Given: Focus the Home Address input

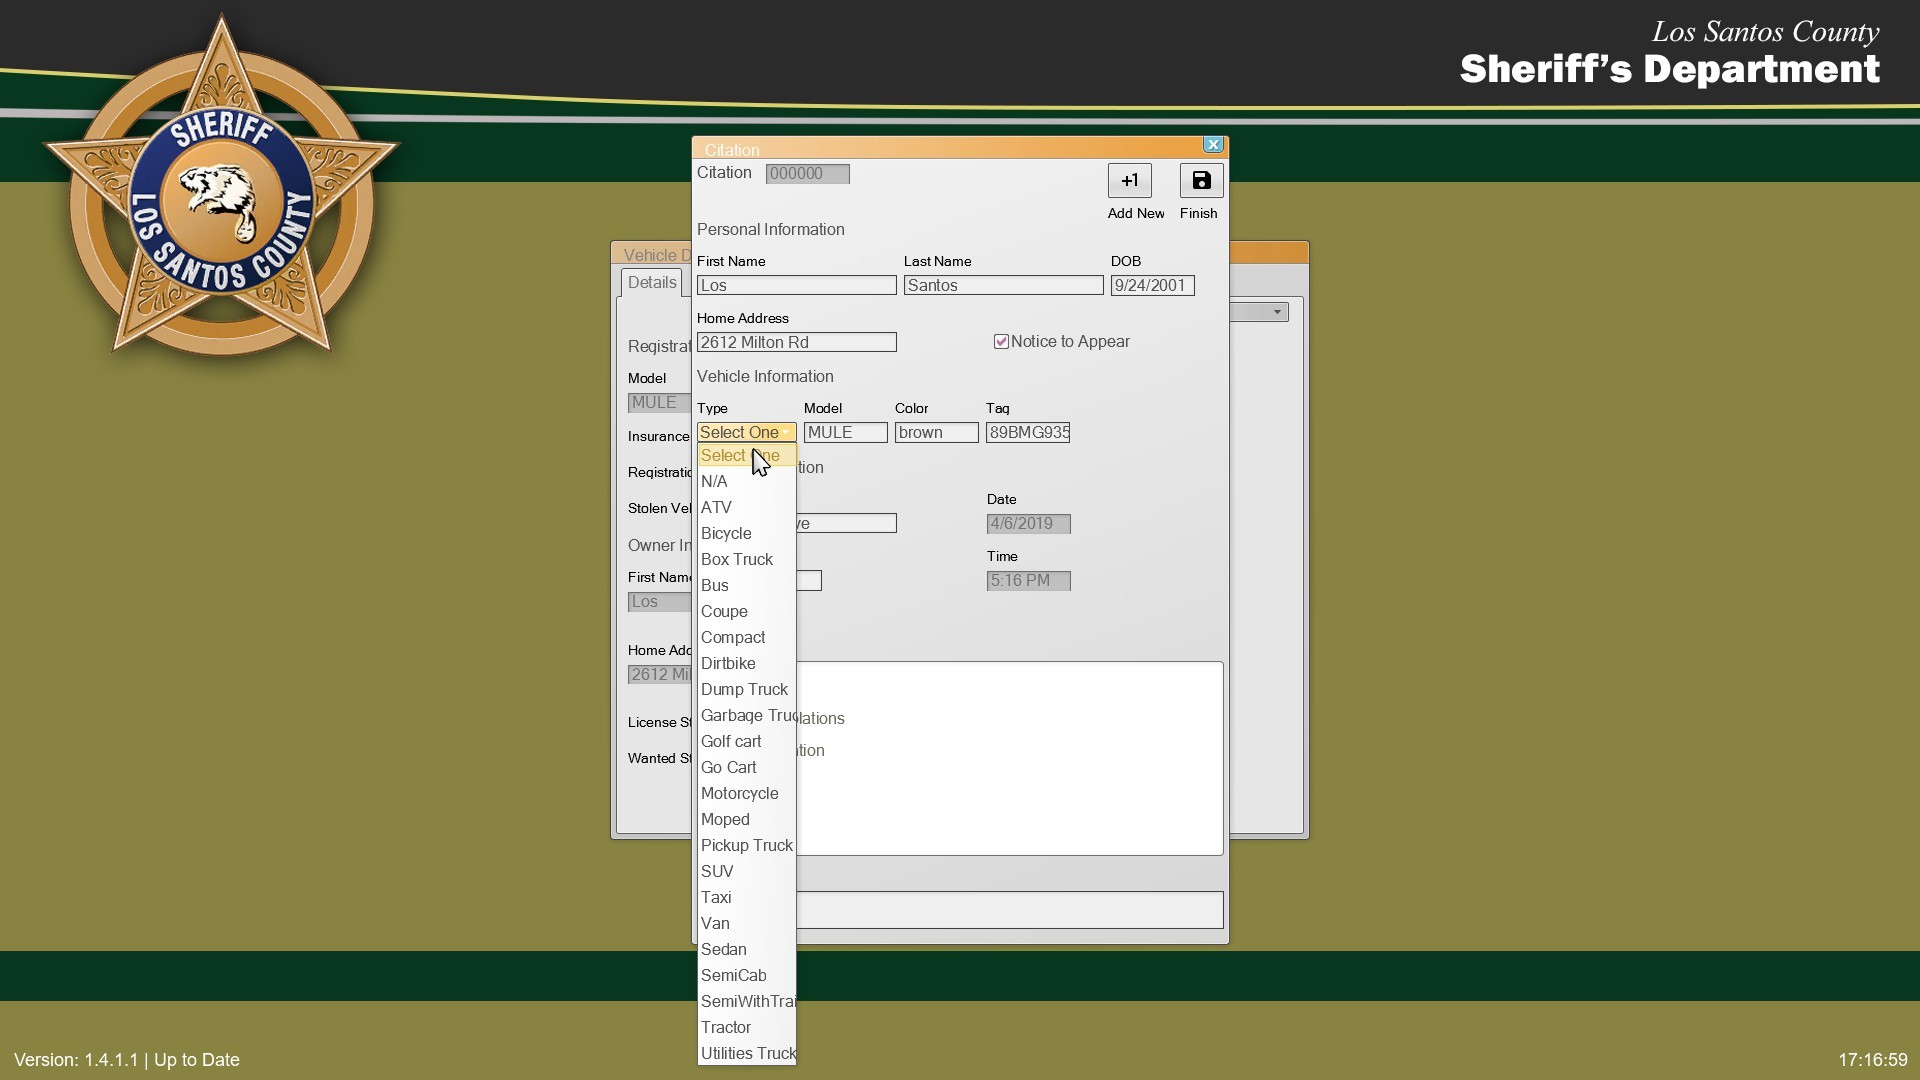Looking at the screenshot, I should 796,343.
